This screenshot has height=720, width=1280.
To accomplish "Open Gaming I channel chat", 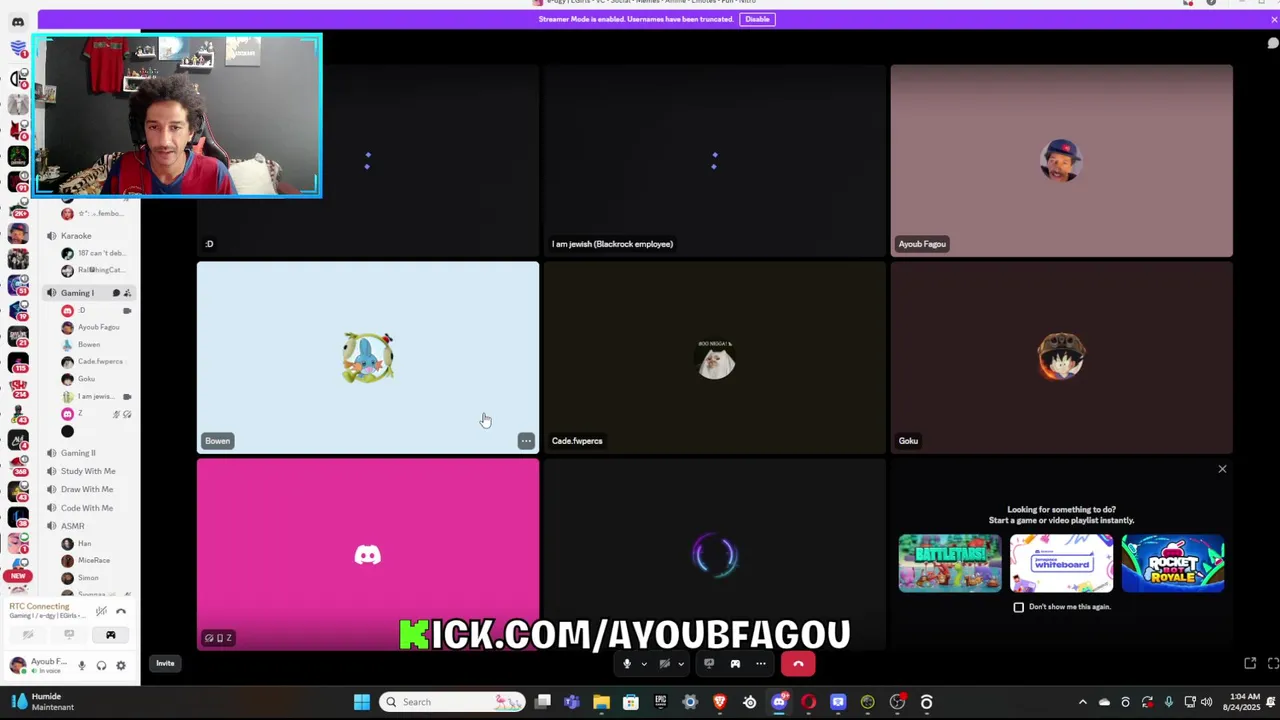I will click(116, 293).
